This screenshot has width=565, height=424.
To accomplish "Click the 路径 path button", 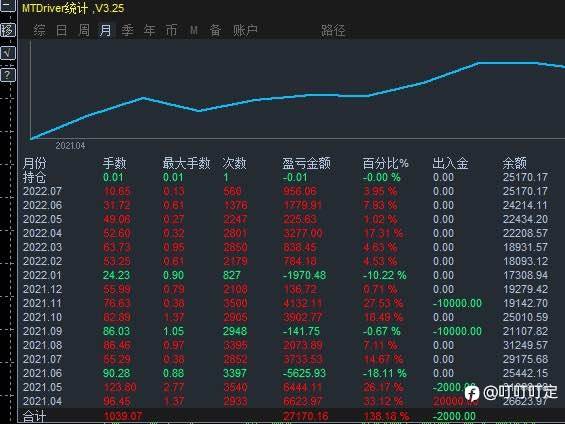I will click(x=333, y=31).
